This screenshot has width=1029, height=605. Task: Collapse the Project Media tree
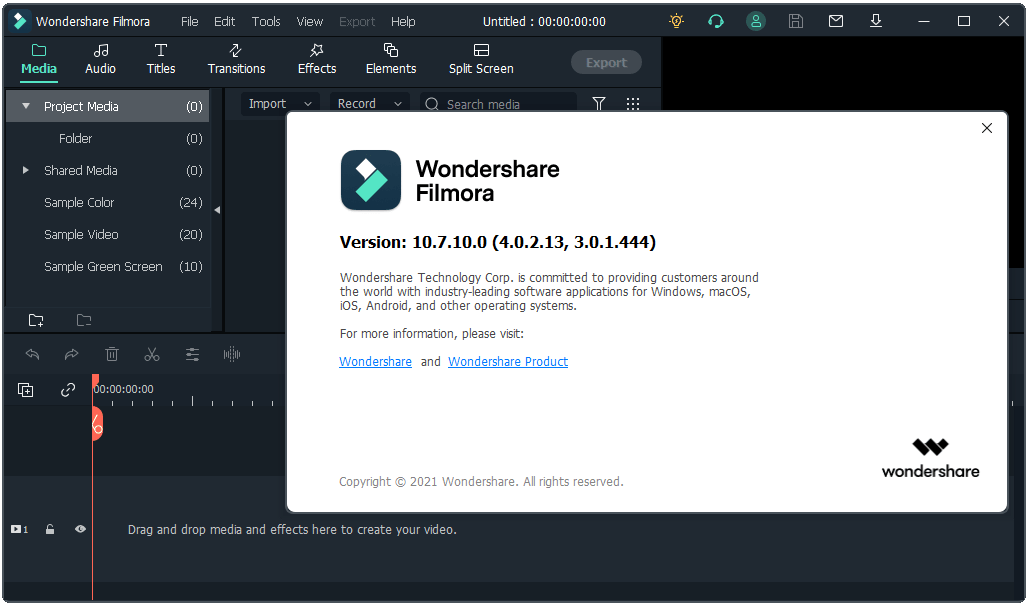tap(26, 106)
